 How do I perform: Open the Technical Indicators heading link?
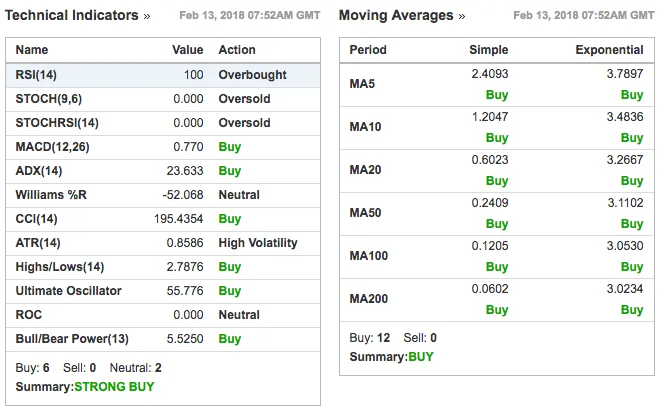(x=71, y=15)
